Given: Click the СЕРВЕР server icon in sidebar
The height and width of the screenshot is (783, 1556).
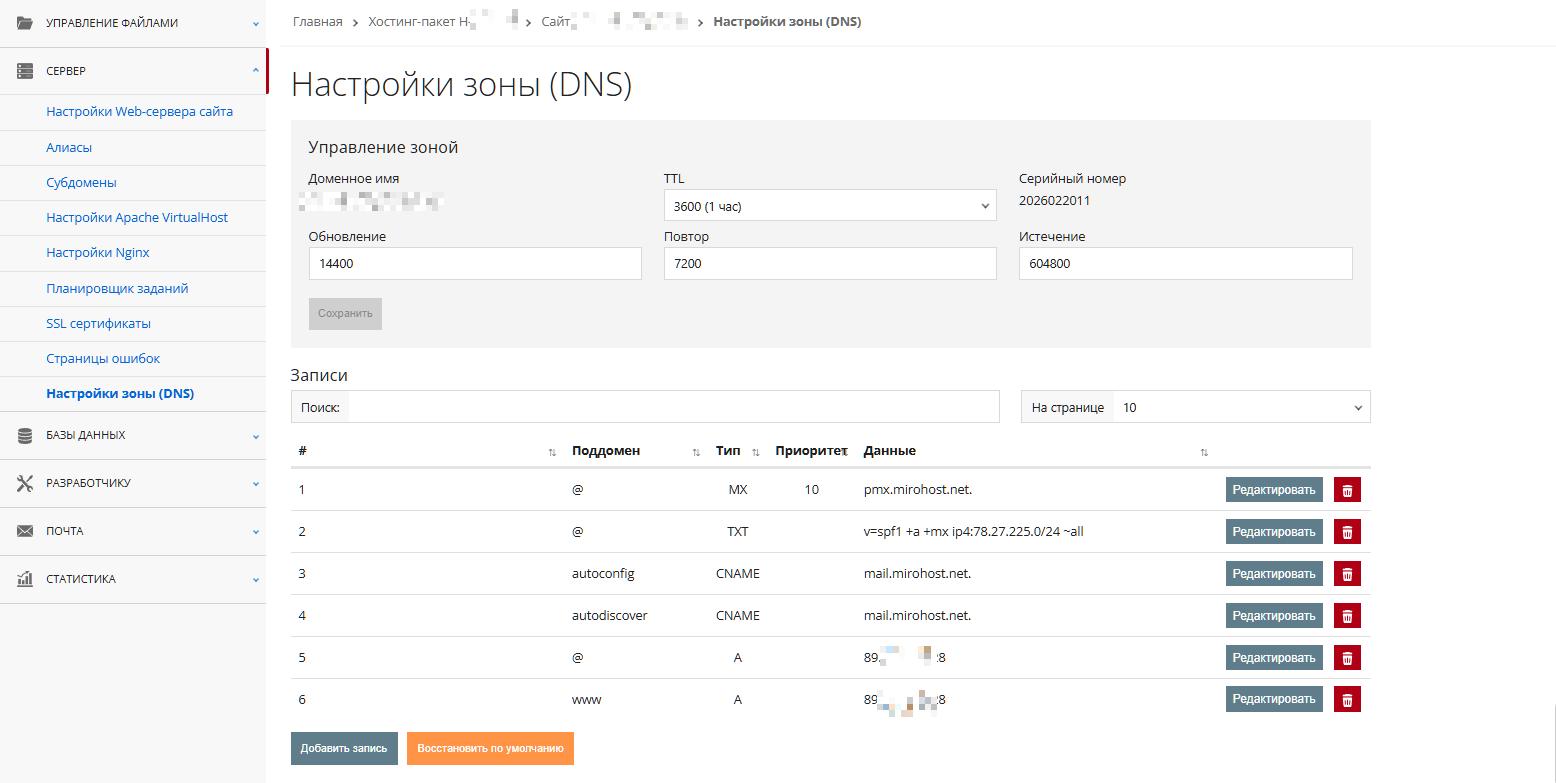Looking at the screenshot, I should [x=27, y=70].
